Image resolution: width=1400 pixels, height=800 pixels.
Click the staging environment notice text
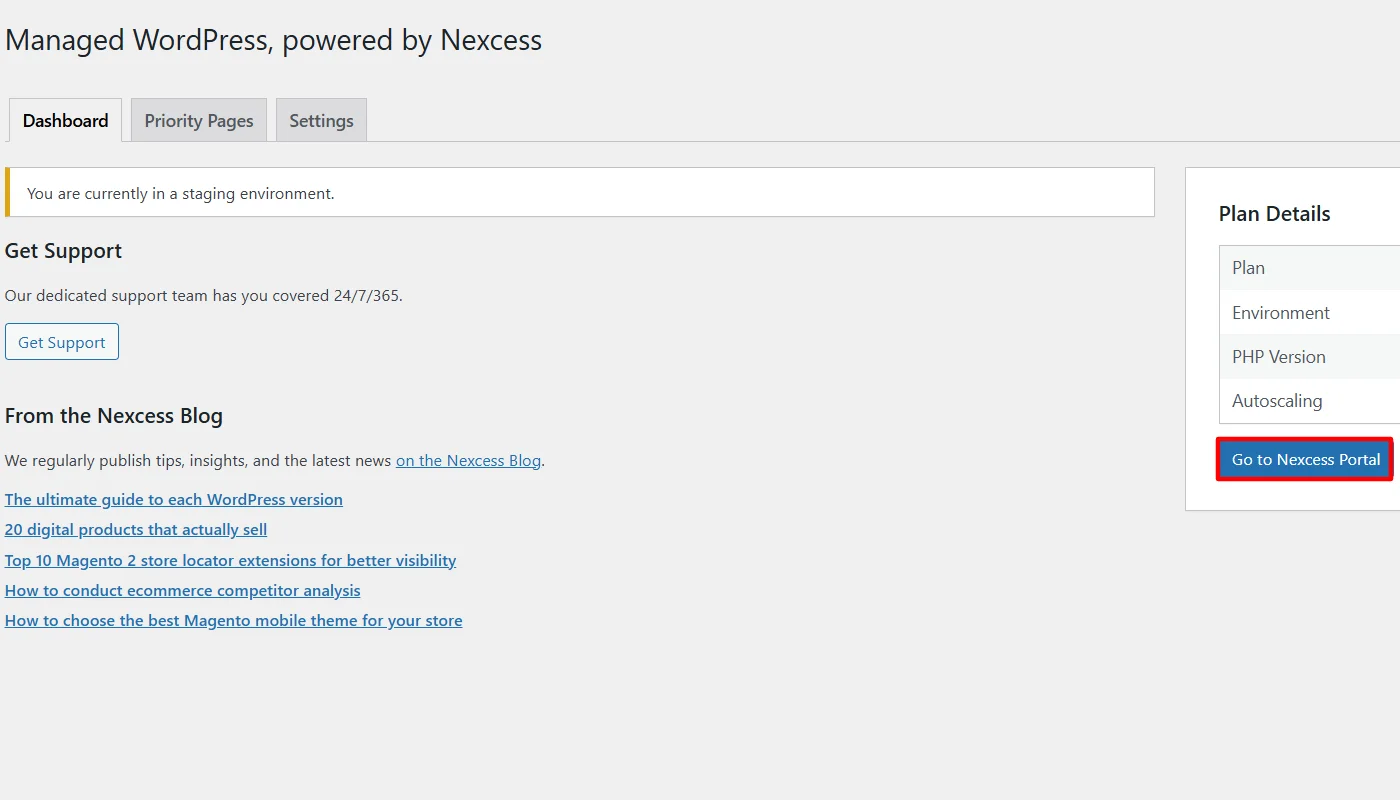tap(181, 193)
